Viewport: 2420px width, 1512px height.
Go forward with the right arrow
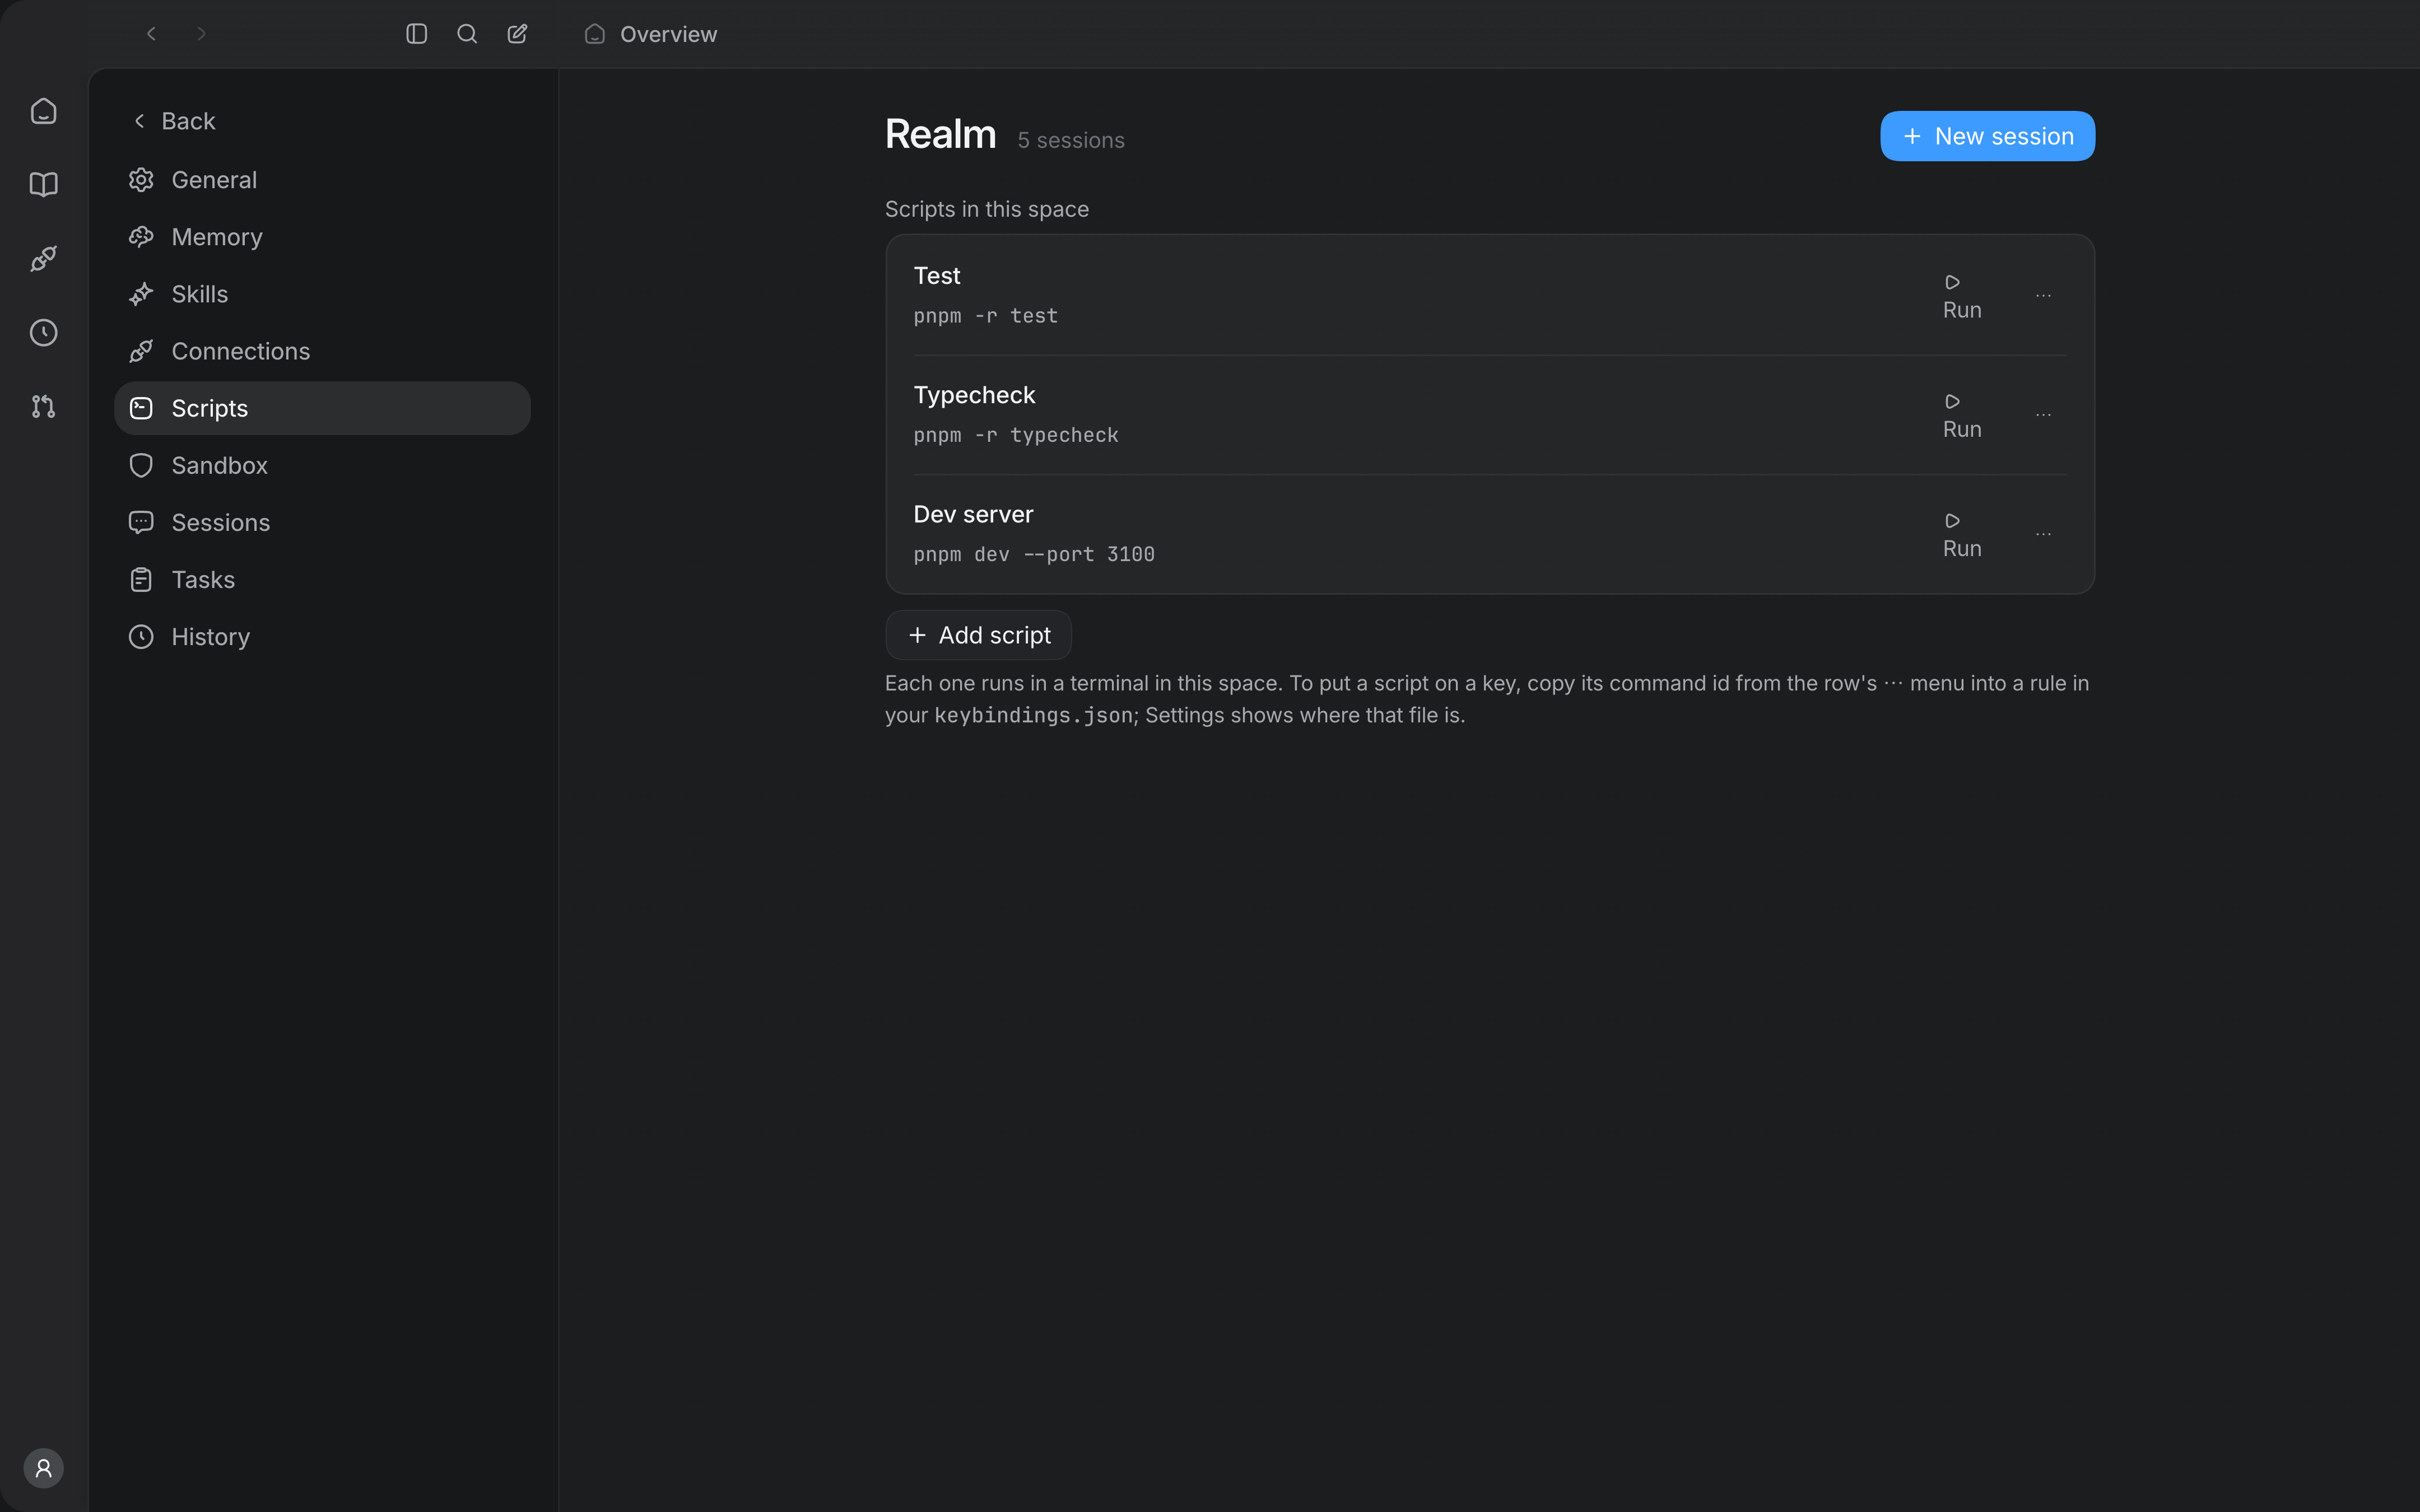201,34
